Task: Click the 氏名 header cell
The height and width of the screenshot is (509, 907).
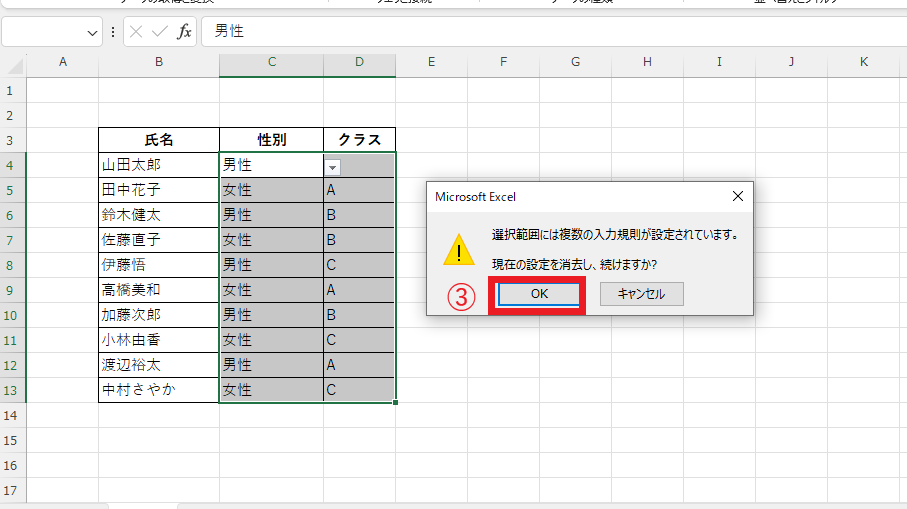Action: coord(159,140)
